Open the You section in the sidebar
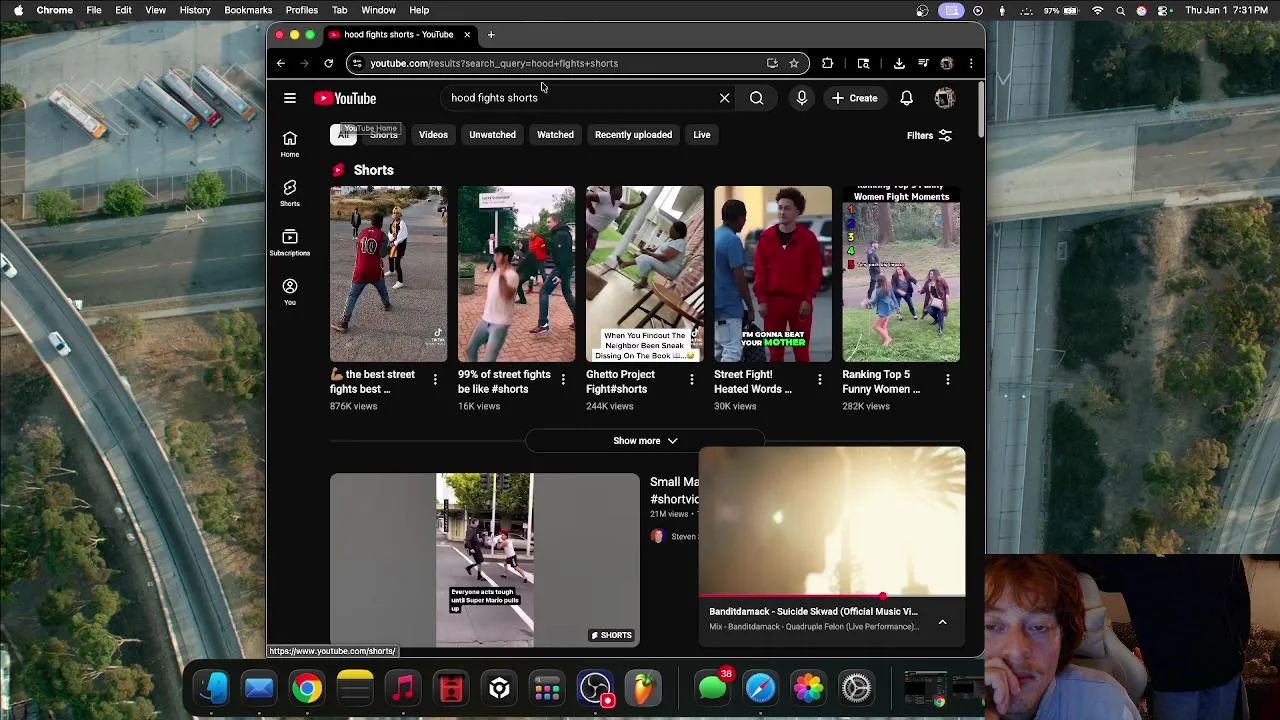The width and height of the screenshot is (1280, 720). pos(289,291)
